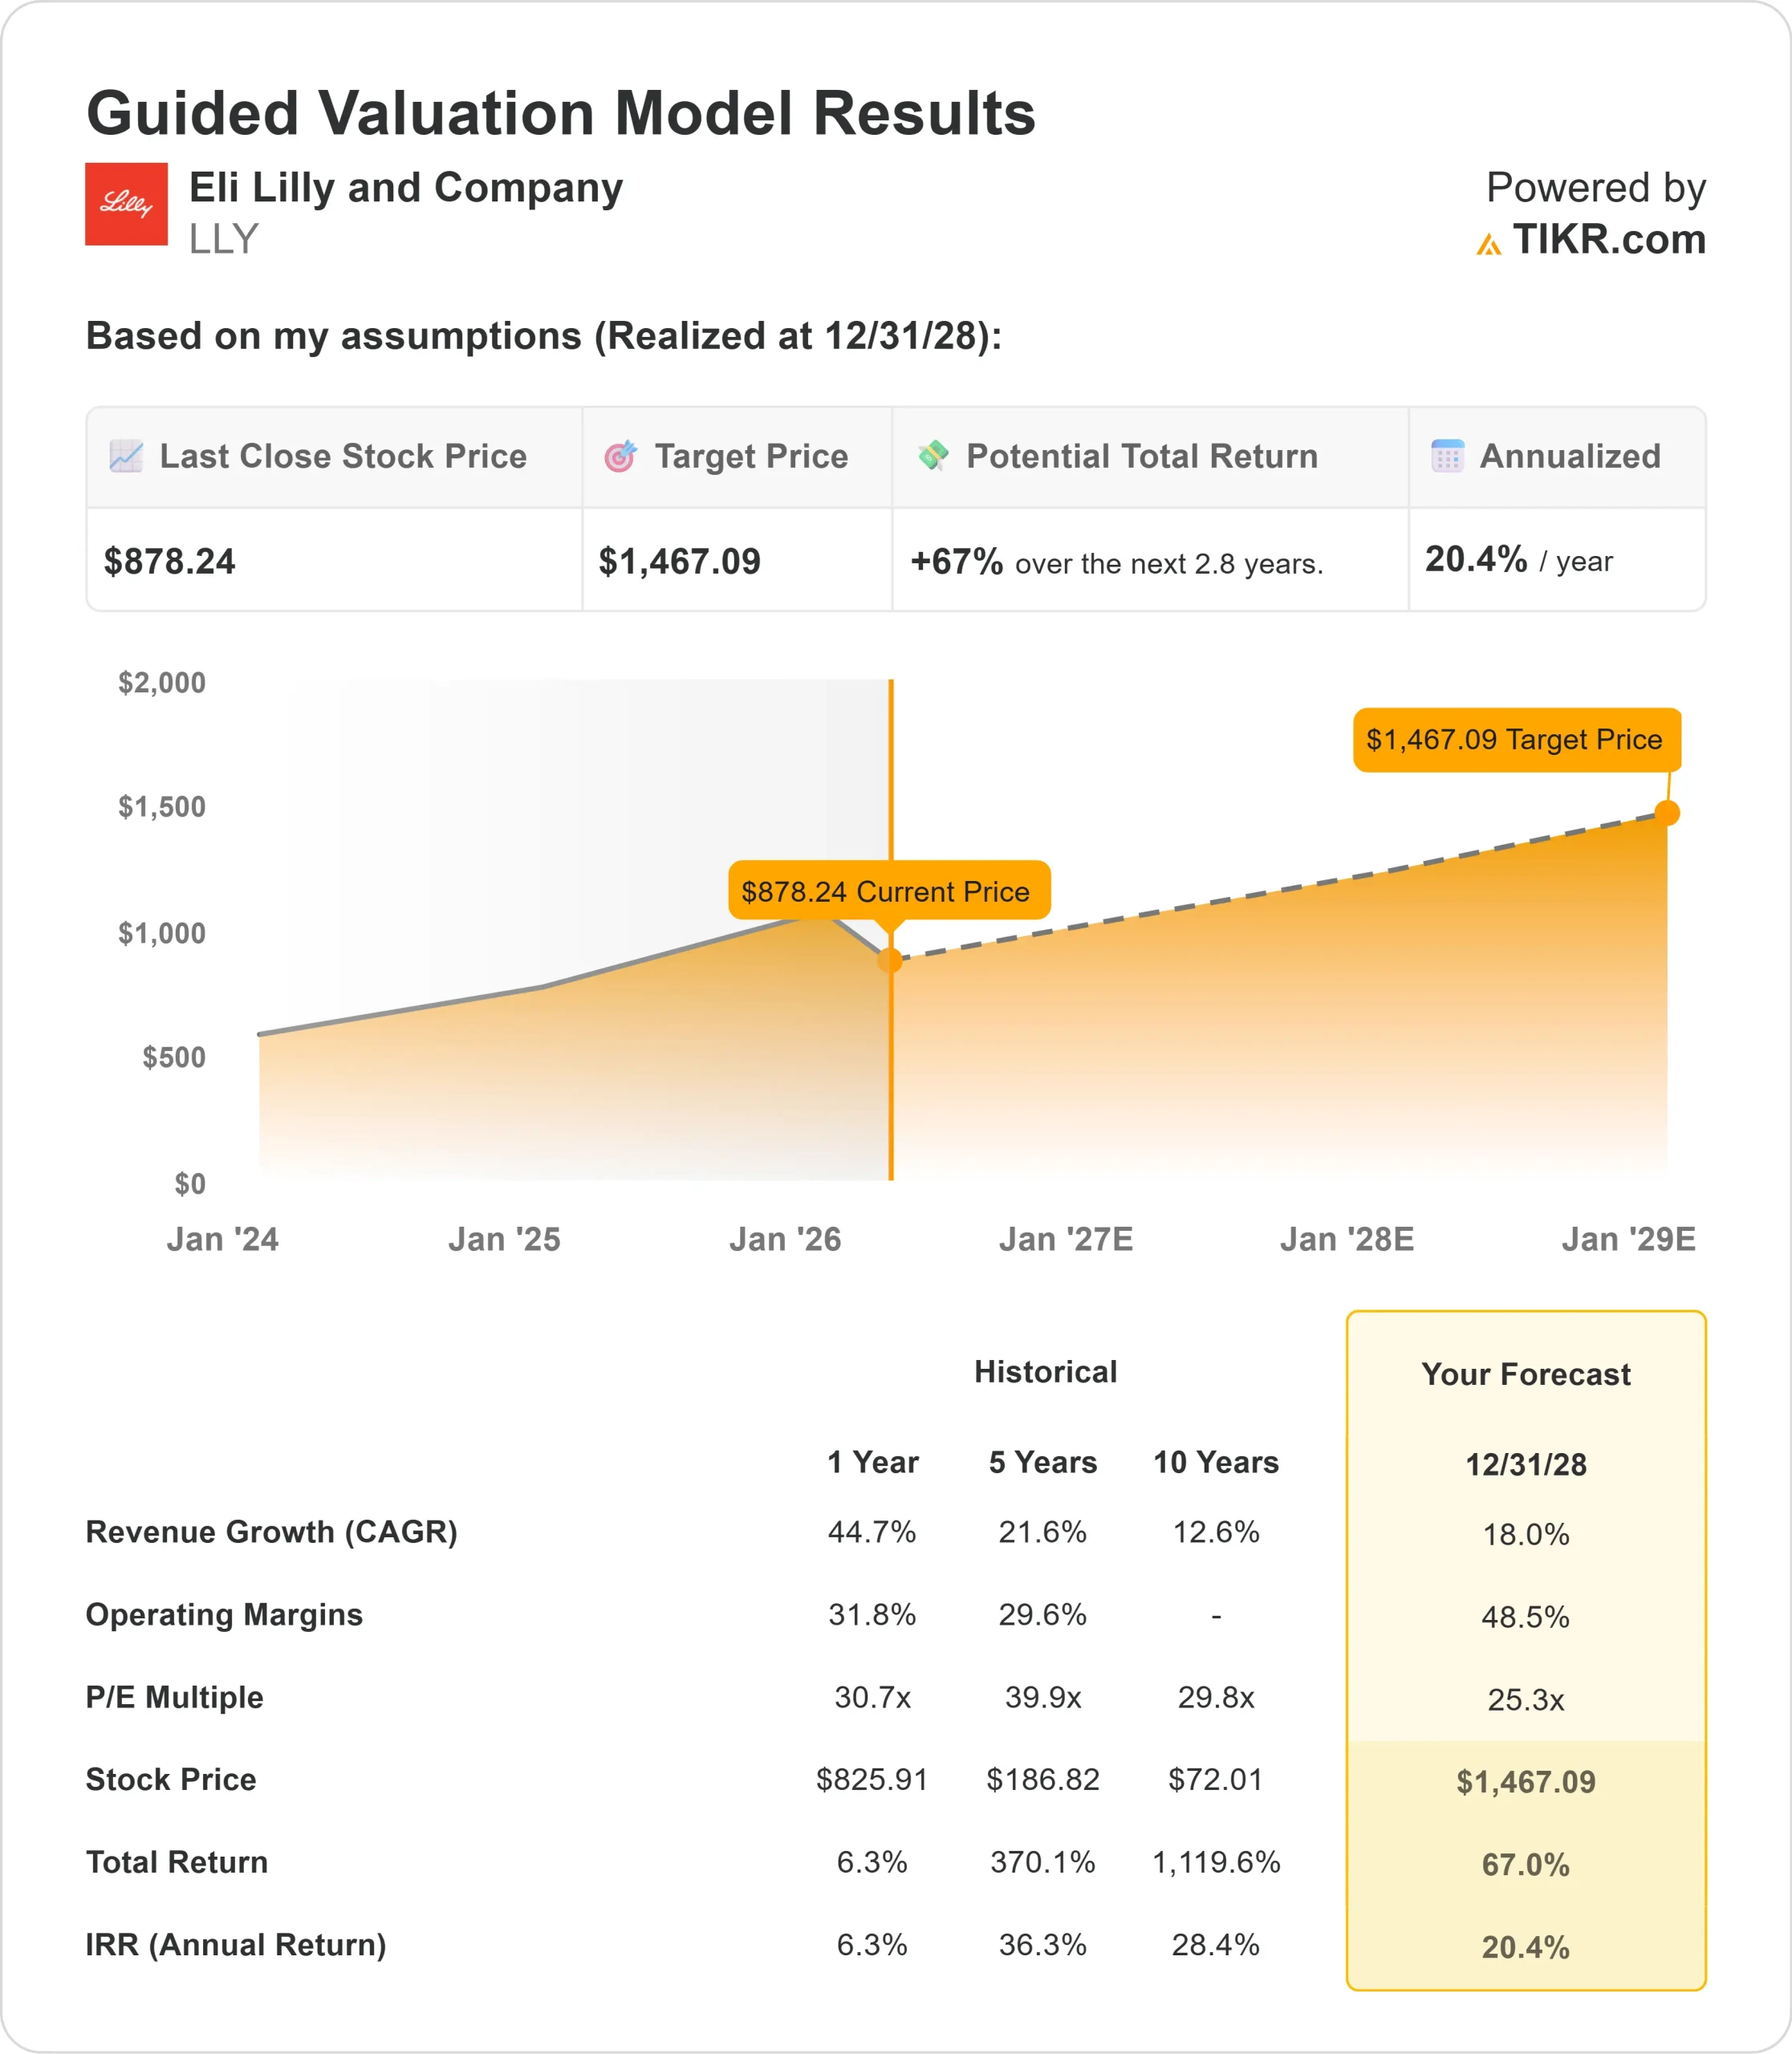Click the Revenue Growth (CAGR) row label
The height and width of the screenshot is (2054, 1792).
(271, 1532)
